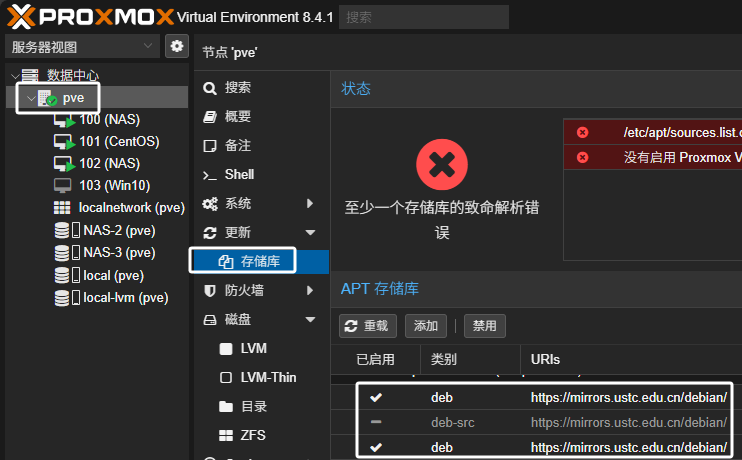This screenshot has height=460, width=742.
Task: Click the Proxmox logo
Action: coord(90,17)
